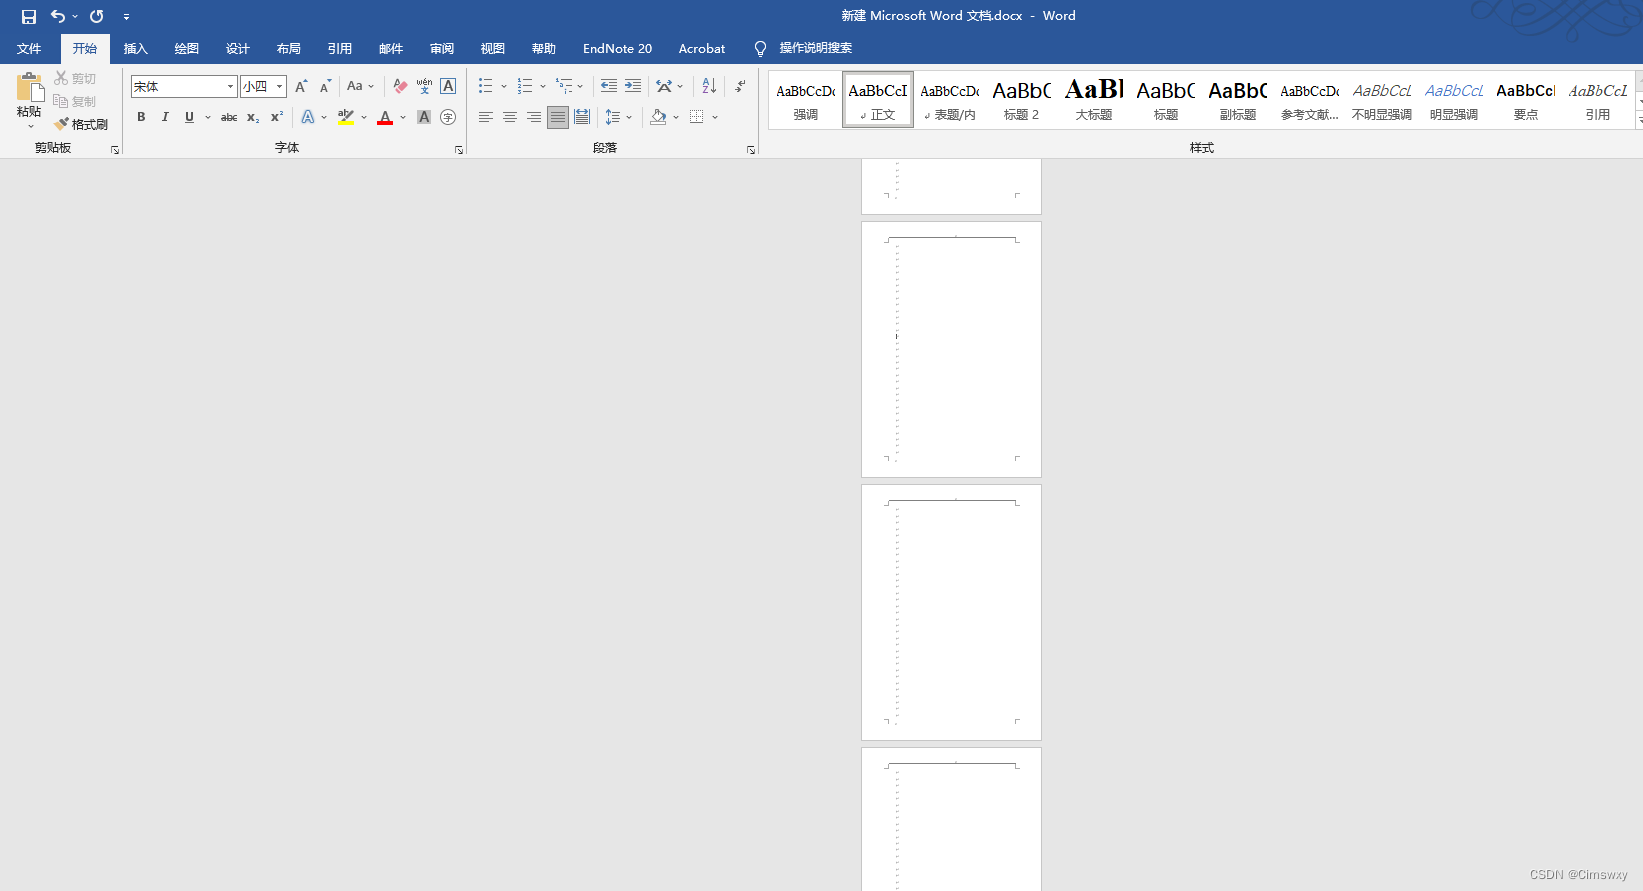Insert a multilevel list

click(565, 87)
